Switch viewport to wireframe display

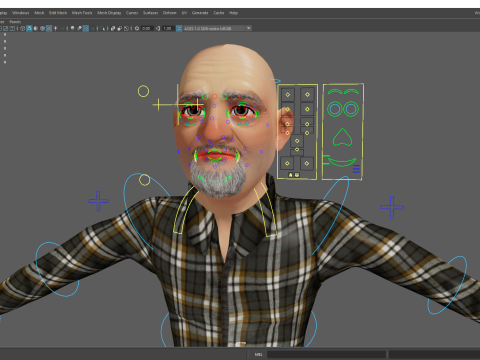coord(22,28)
